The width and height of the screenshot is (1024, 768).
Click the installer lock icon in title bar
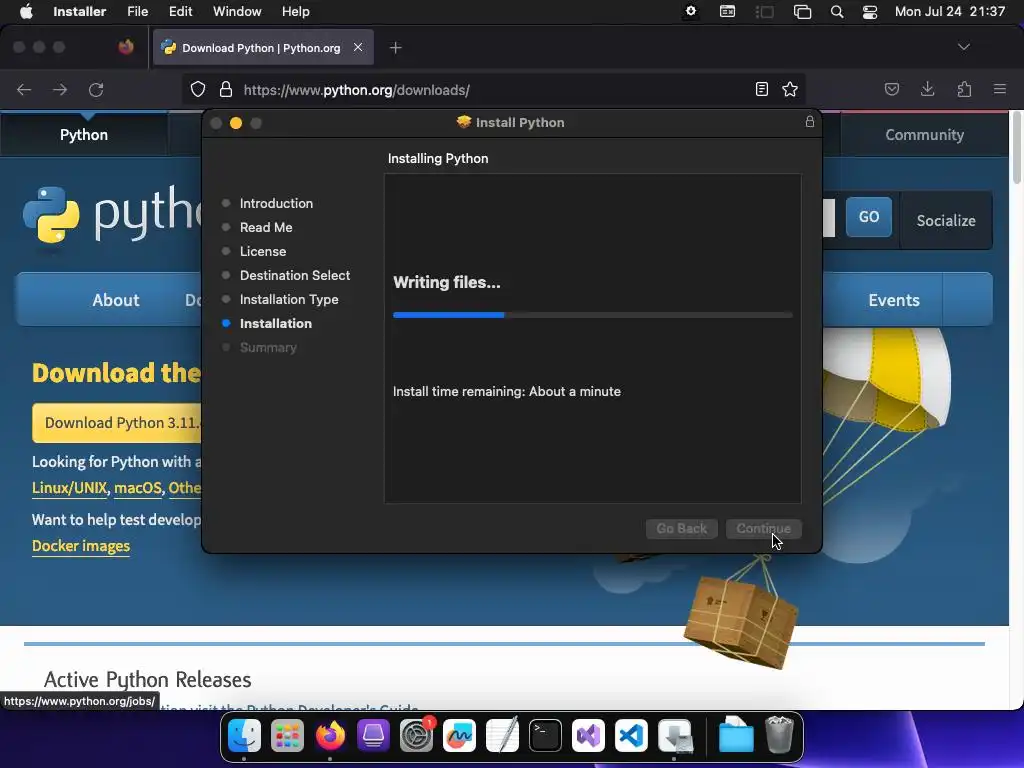tap(809, 122)
